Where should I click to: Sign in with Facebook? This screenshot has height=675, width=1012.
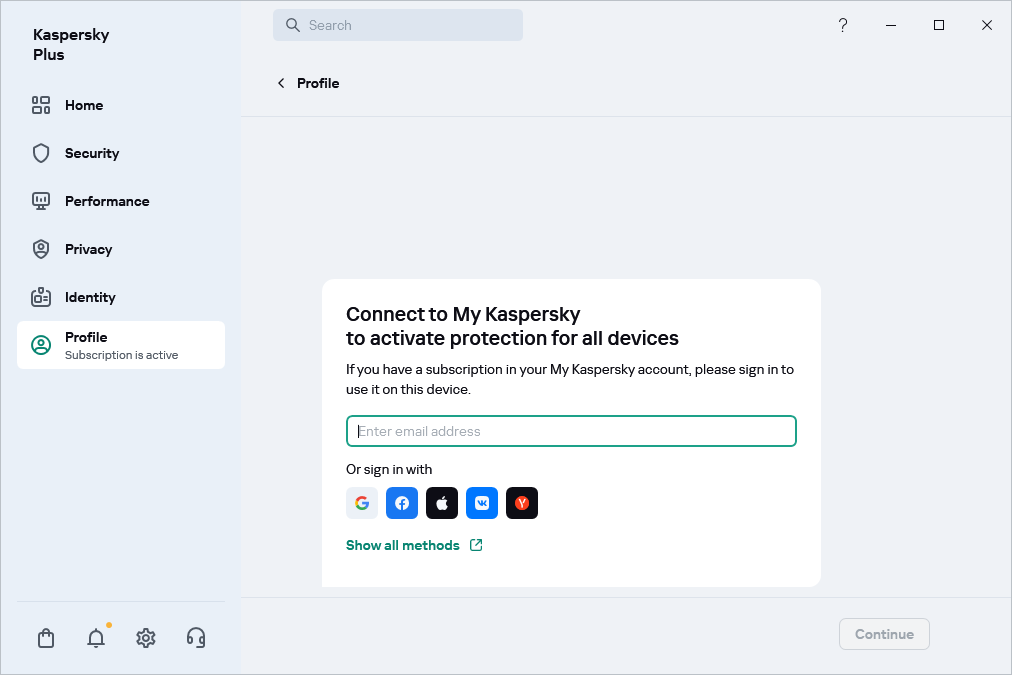pyautogui.click(x=401, y=503)
